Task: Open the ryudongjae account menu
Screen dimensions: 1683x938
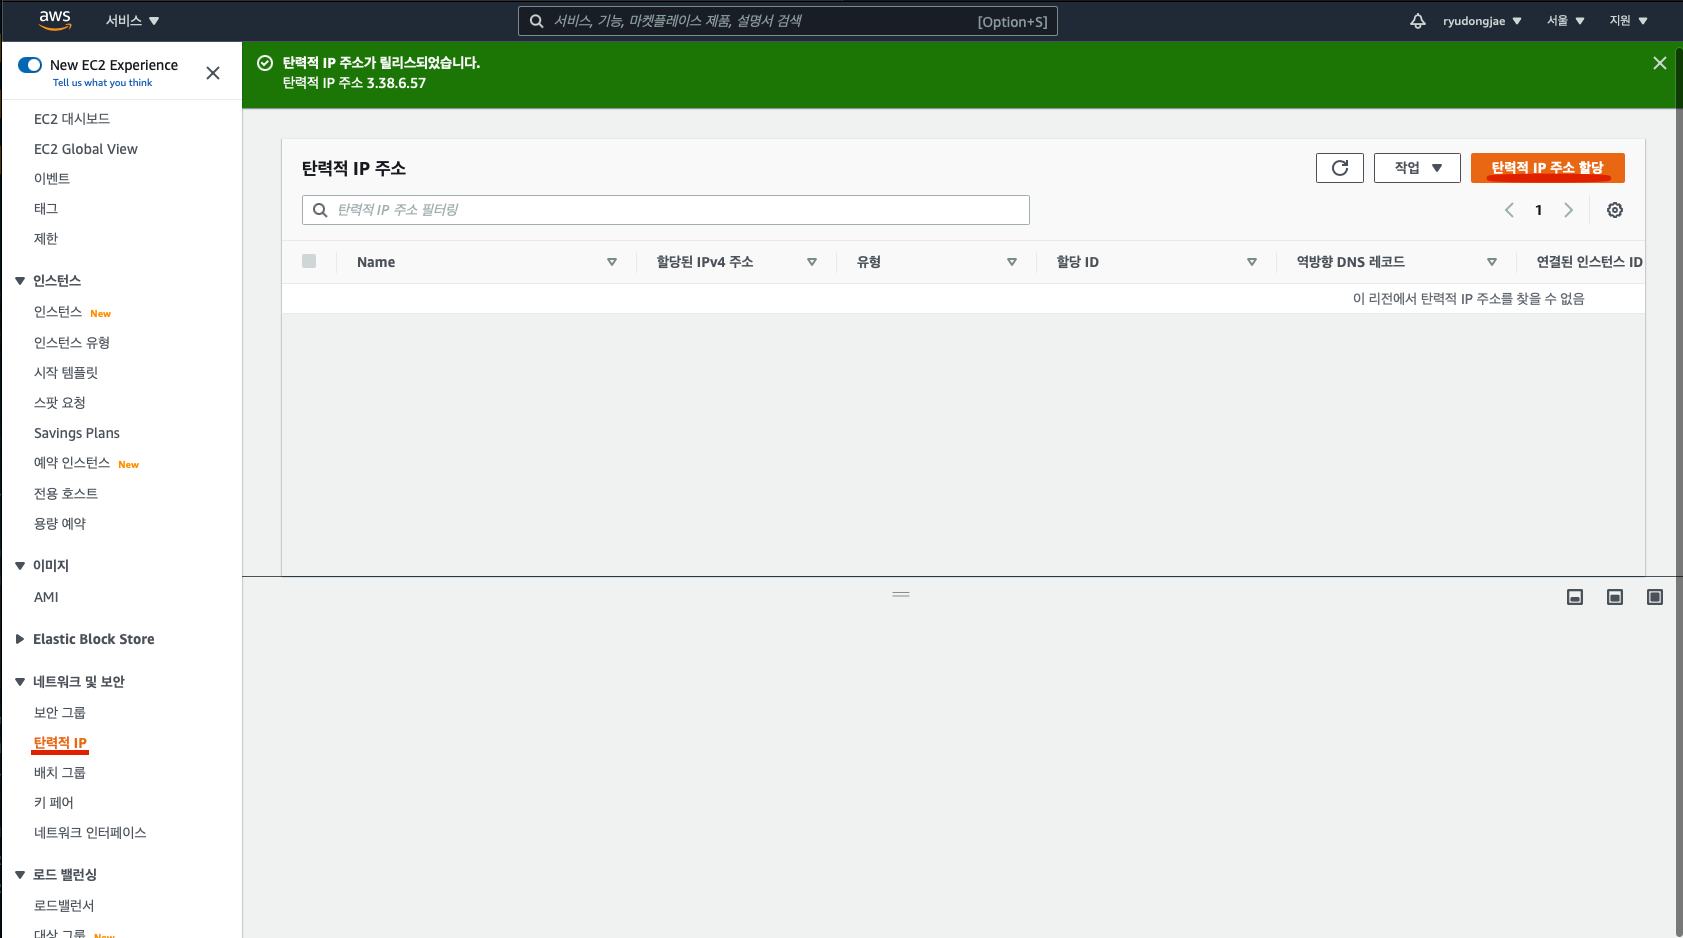Action: tap(1482, 21)
